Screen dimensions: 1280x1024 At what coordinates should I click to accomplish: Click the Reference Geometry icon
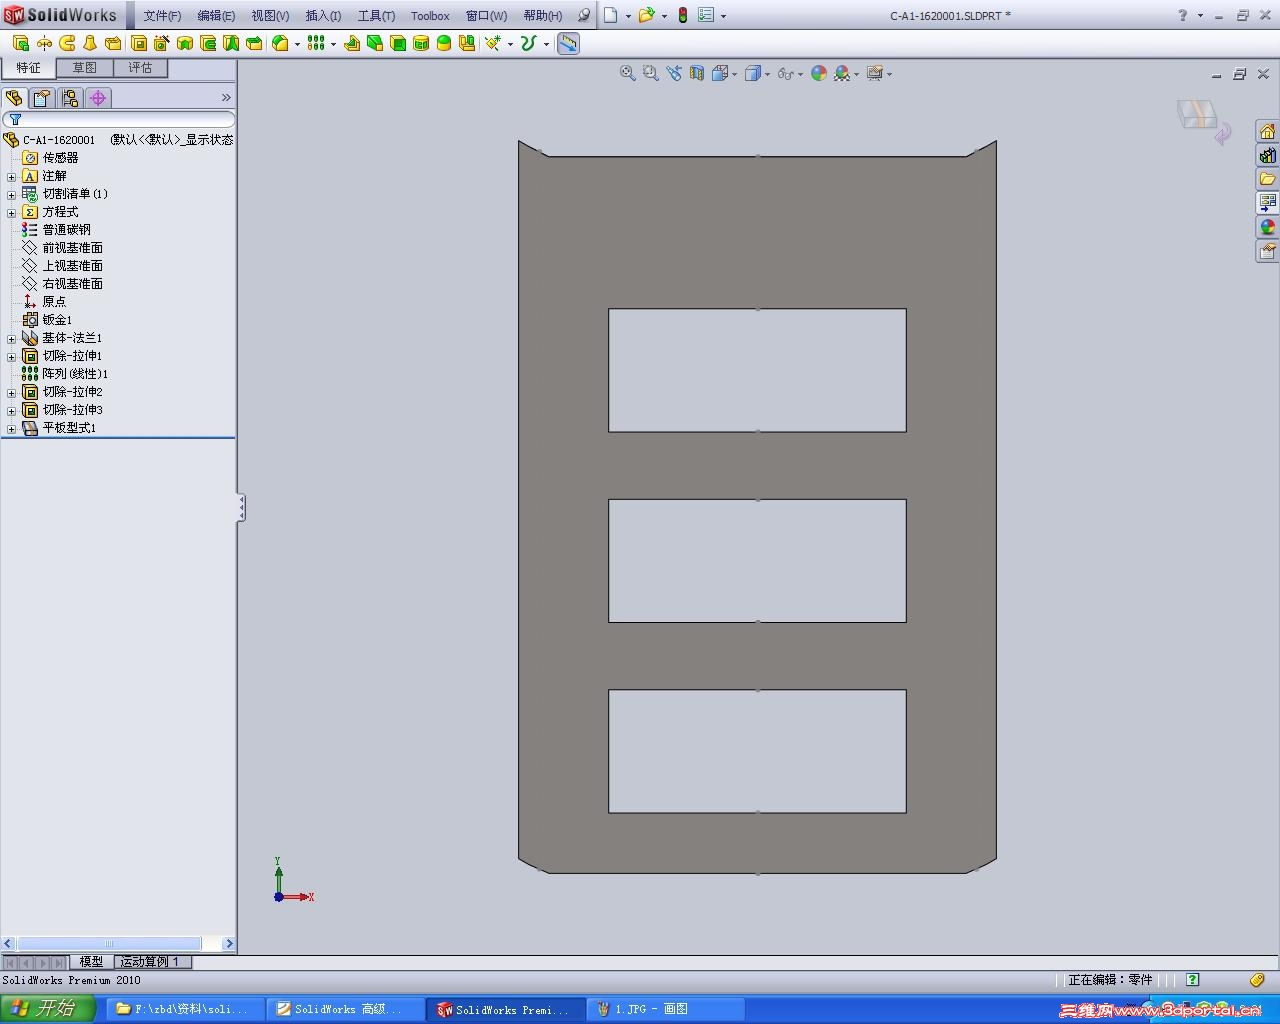coord(493,43)
